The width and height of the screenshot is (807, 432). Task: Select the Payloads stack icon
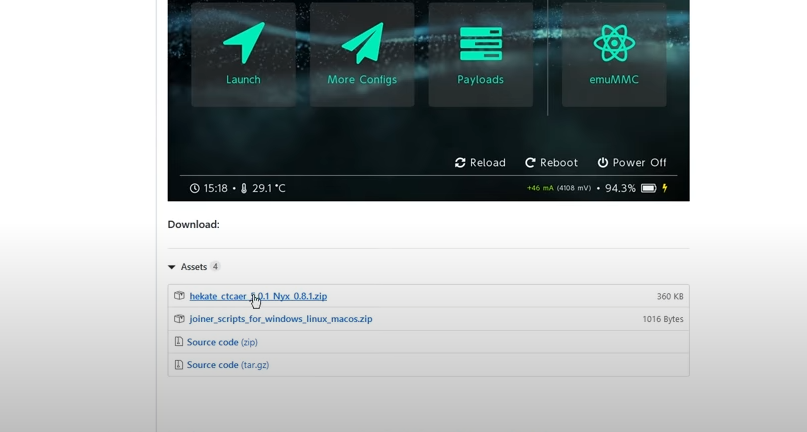[480, 44]
